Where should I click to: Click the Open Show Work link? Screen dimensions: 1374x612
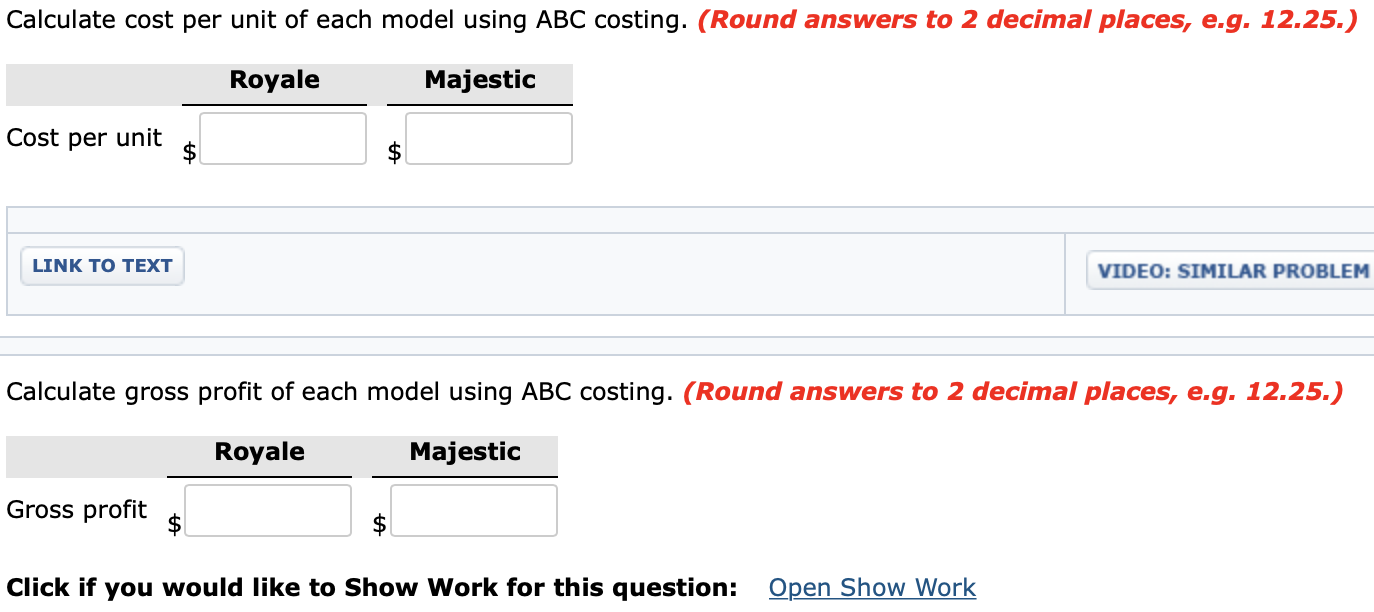click(871, 587)
